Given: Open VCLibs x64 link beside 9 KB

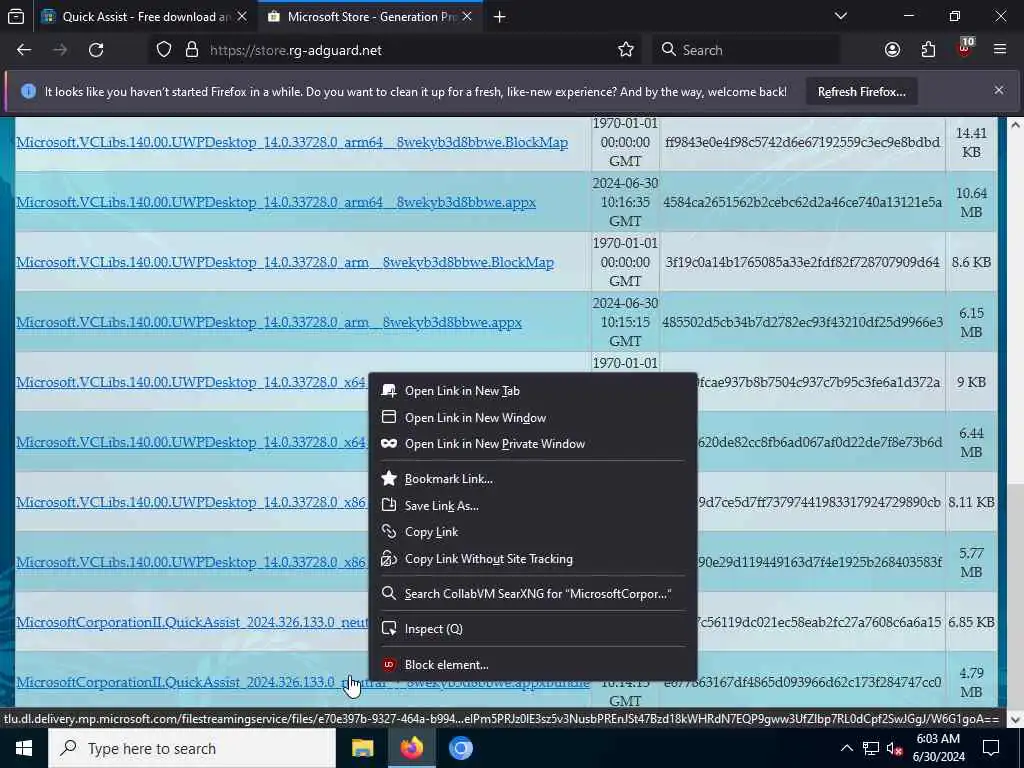Looking at the screenshot, I should (192, 382).
